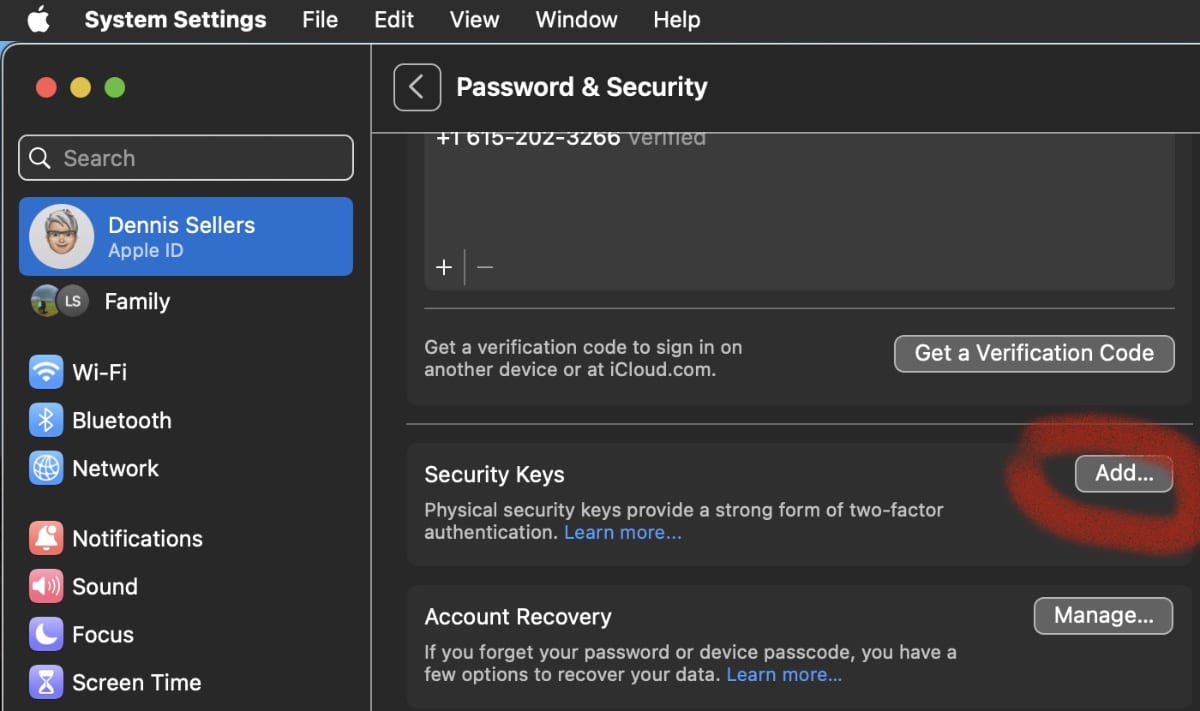Open Notifications bell icon
Image resolution: width=1200 pixels, height=711 pixels.
[x=46, y=538]
